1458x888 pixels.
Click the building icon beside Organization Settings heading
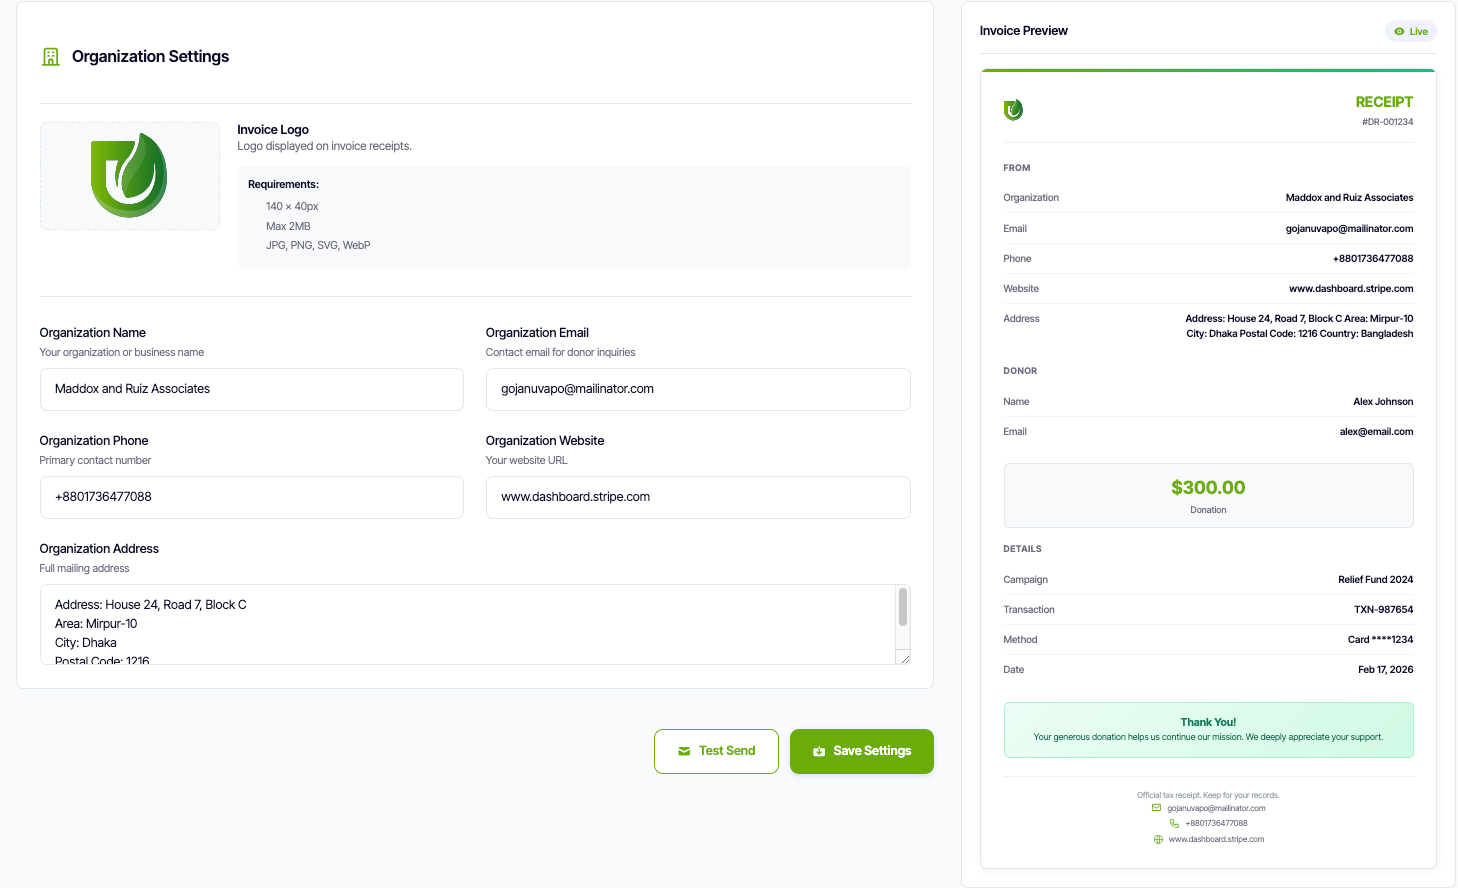[x=50, y=57]
